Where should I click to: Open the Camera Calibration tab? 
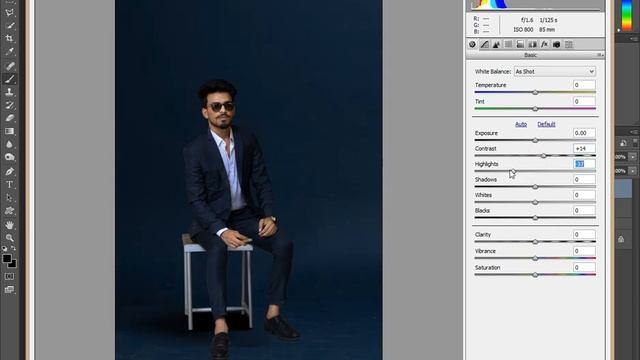coord(556,44)
